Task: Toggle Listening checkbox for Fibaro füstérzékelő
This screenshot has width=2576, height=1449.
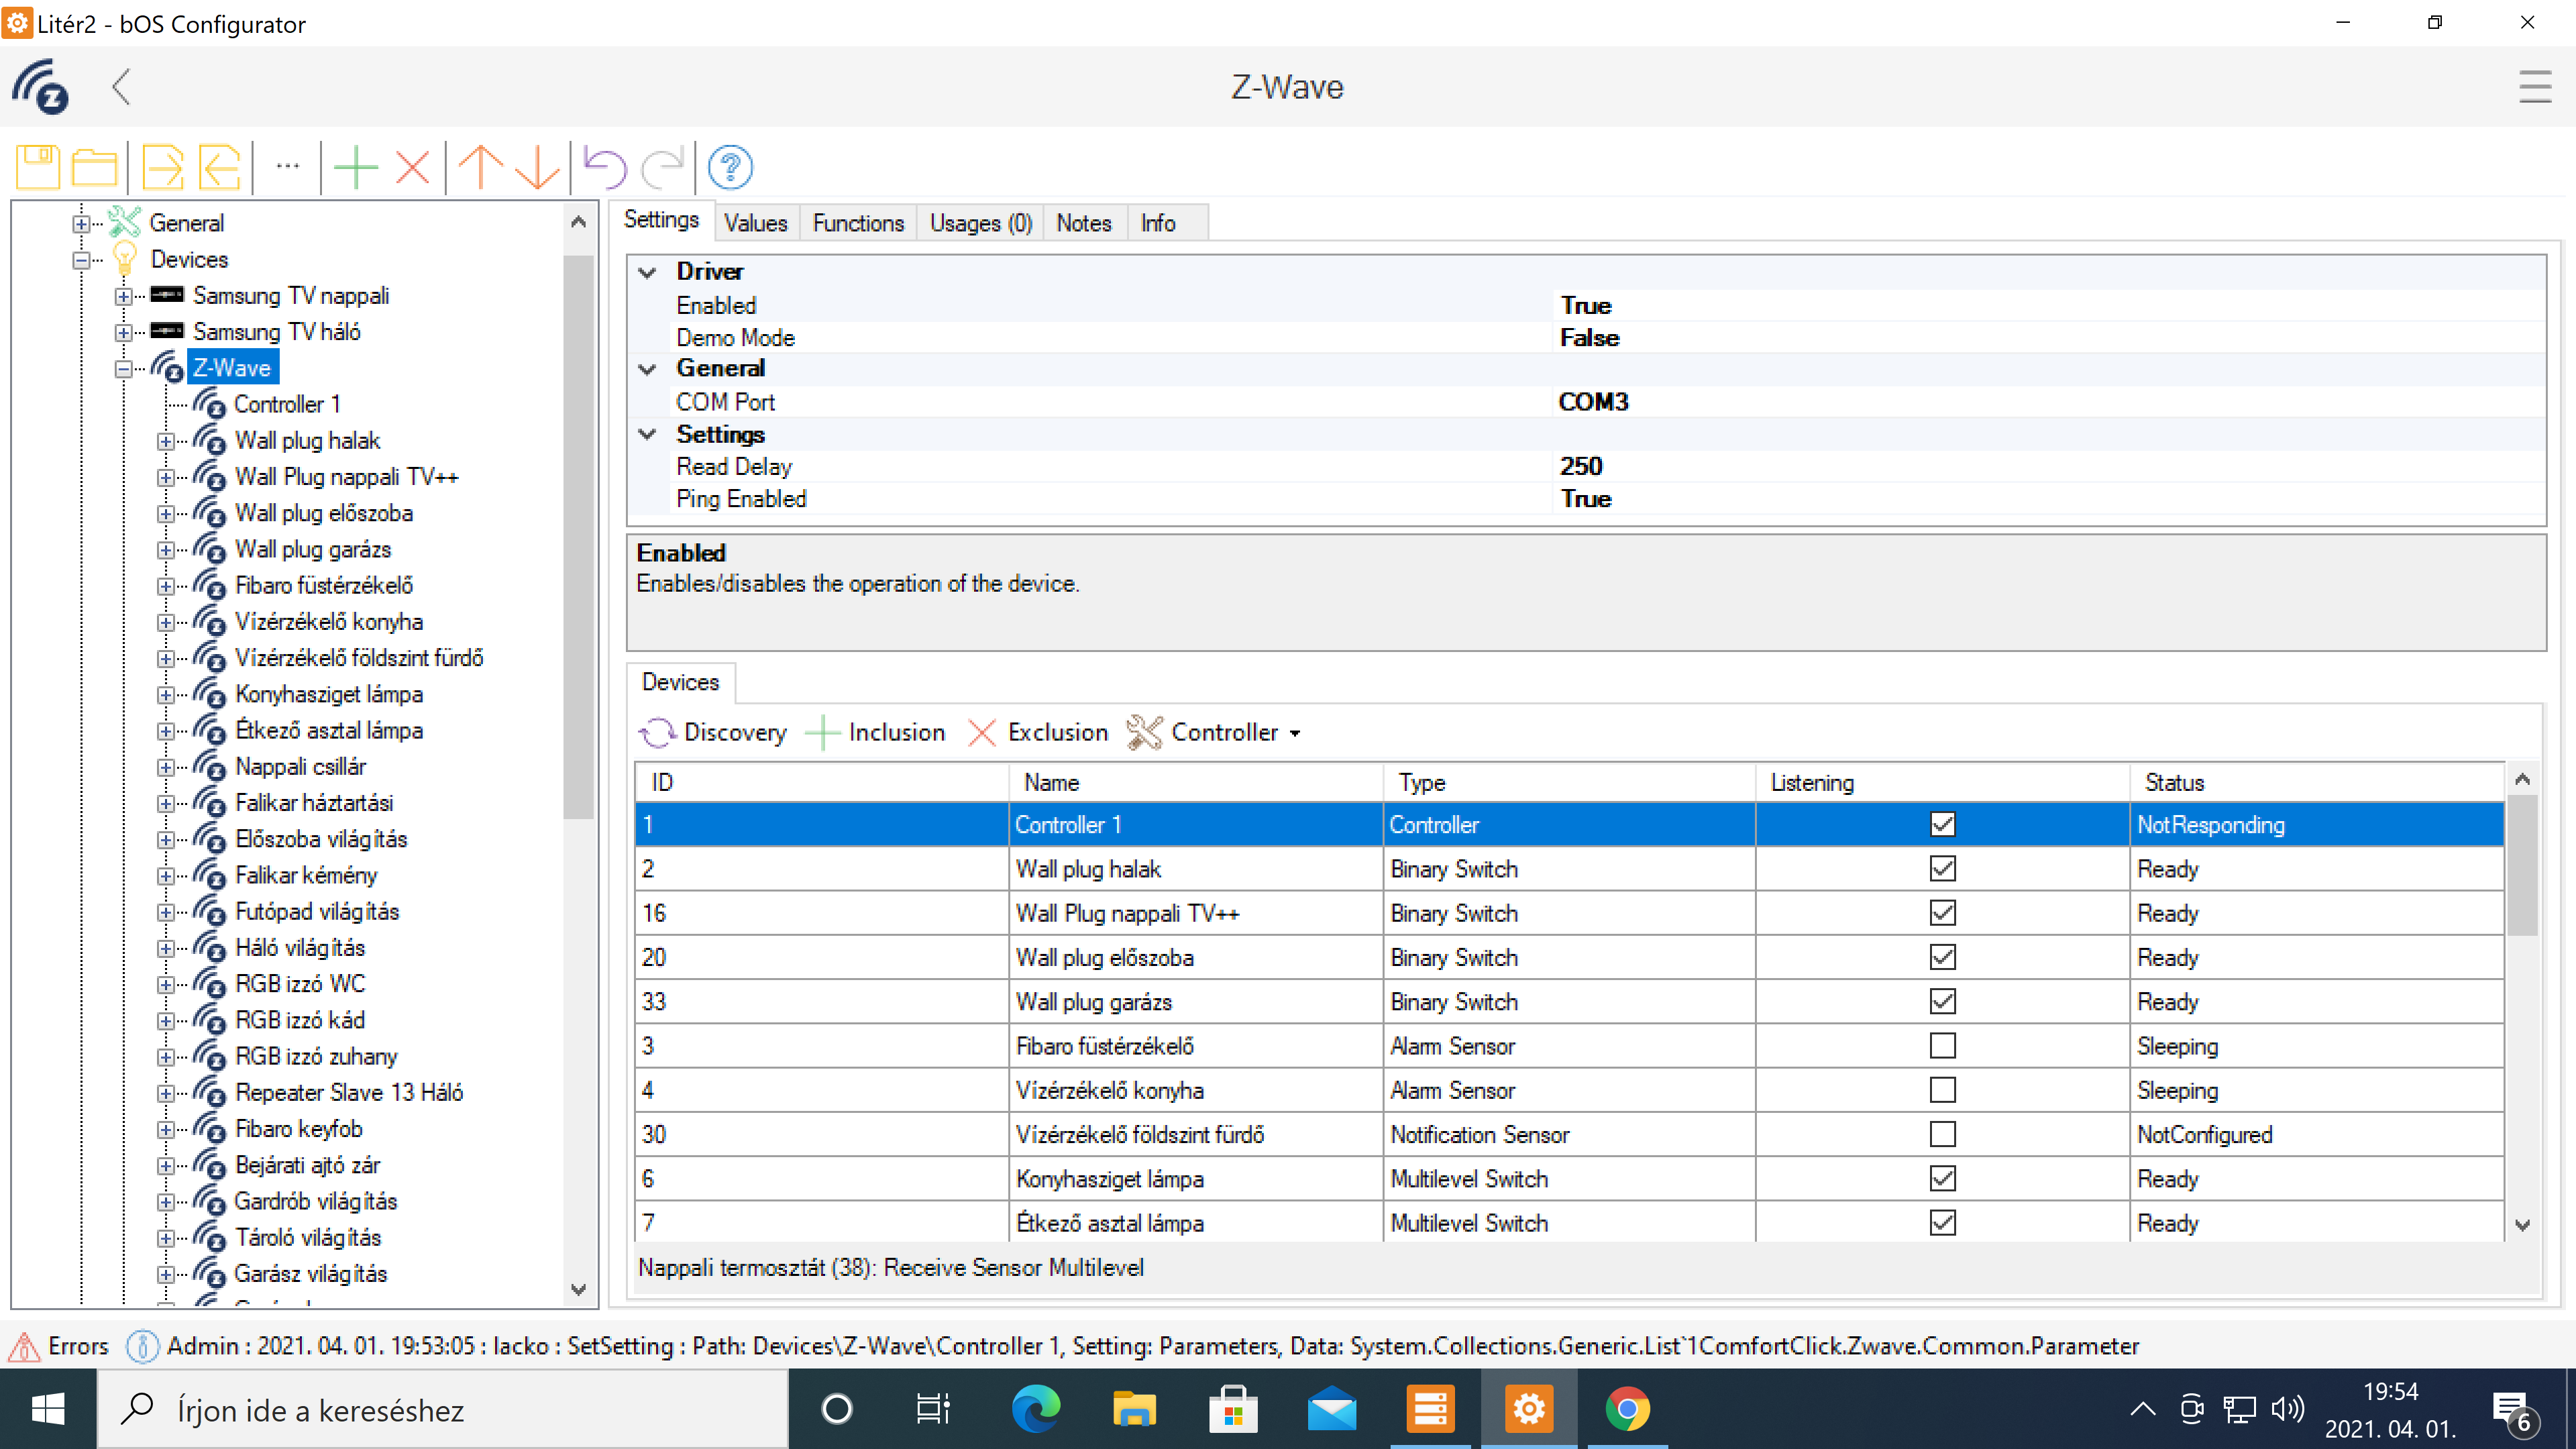Action: pyautogui.click(x=1942, y=1046)
